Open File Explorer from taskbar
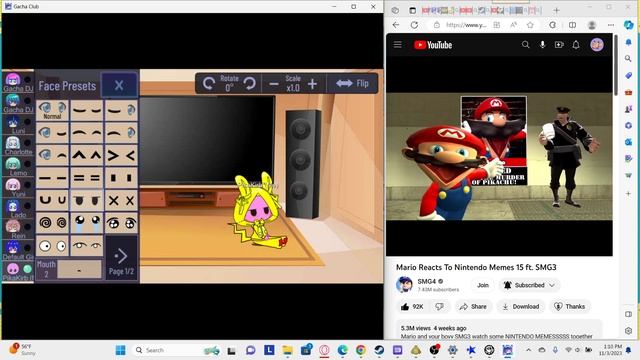Image resolution: width=640 pixels, height=360 pixels. pyautogui.click(x=287, y=350)
